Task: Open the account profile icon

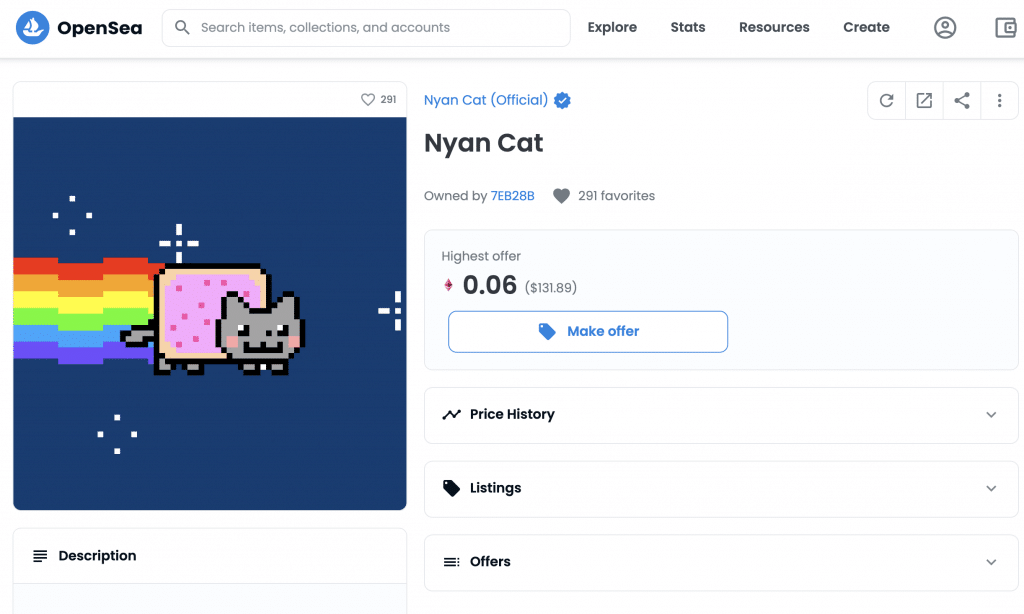Action: pyautogui.click(x=945, y=28)
